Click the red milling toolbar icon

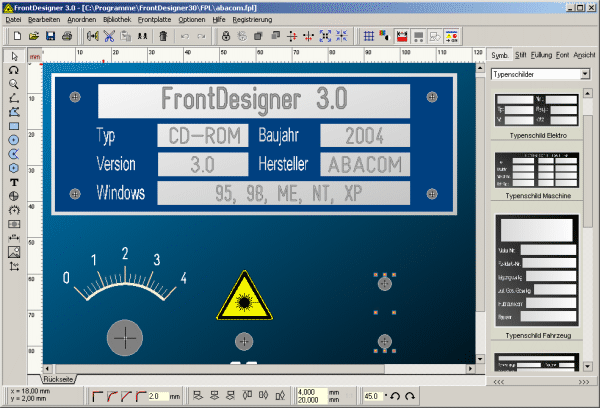pos(402,36)
